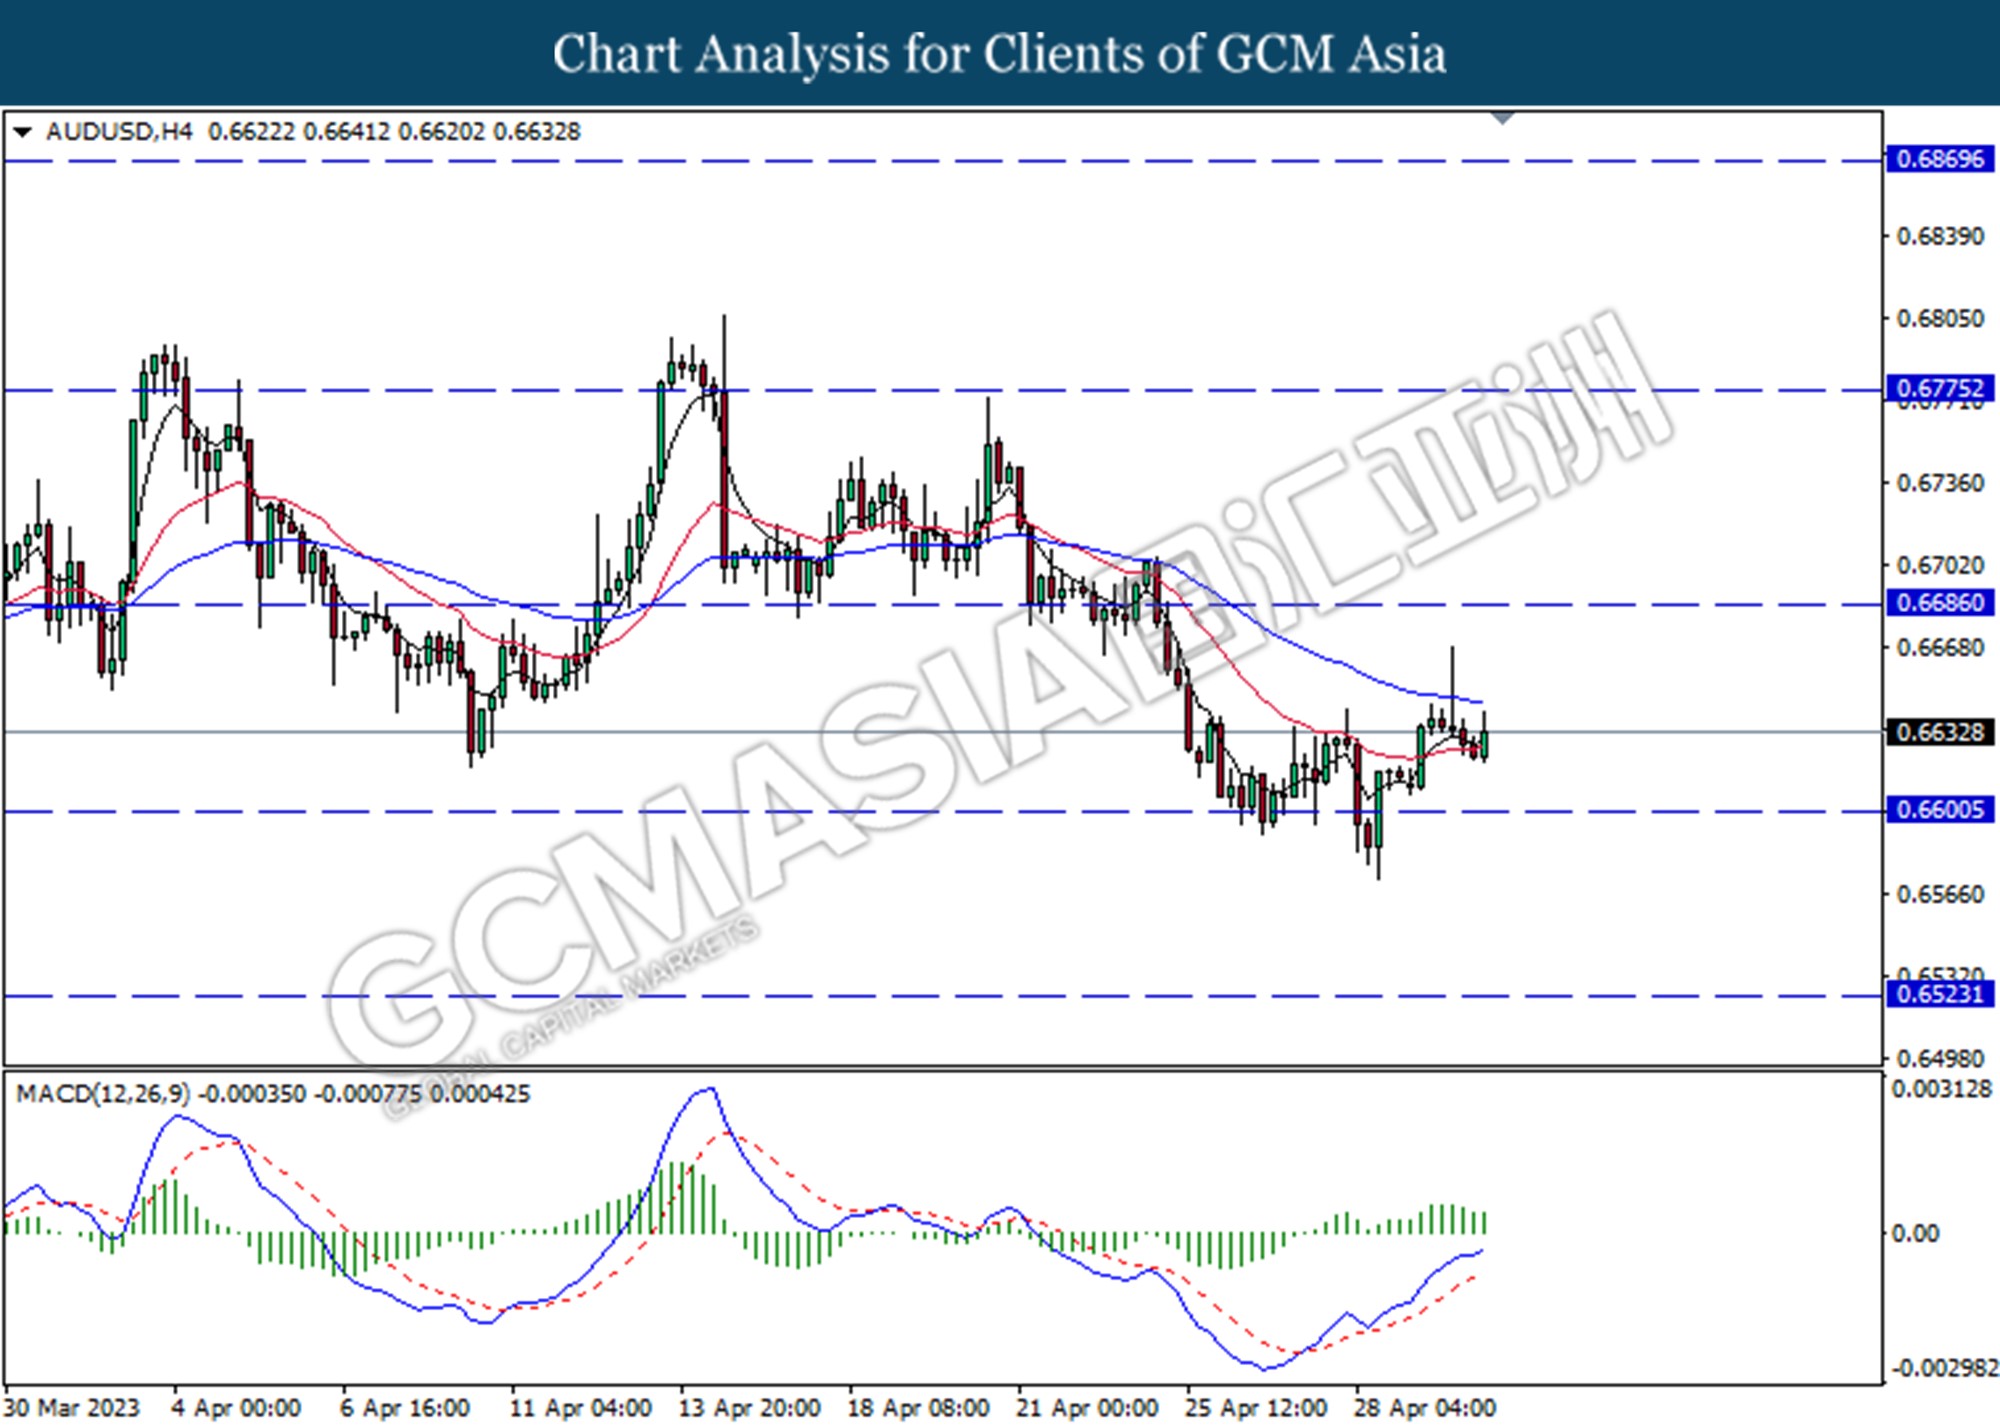Click the Chart Analysis for Clients title
Viewport: 2000px width, 1428px height.
[999, 53]
